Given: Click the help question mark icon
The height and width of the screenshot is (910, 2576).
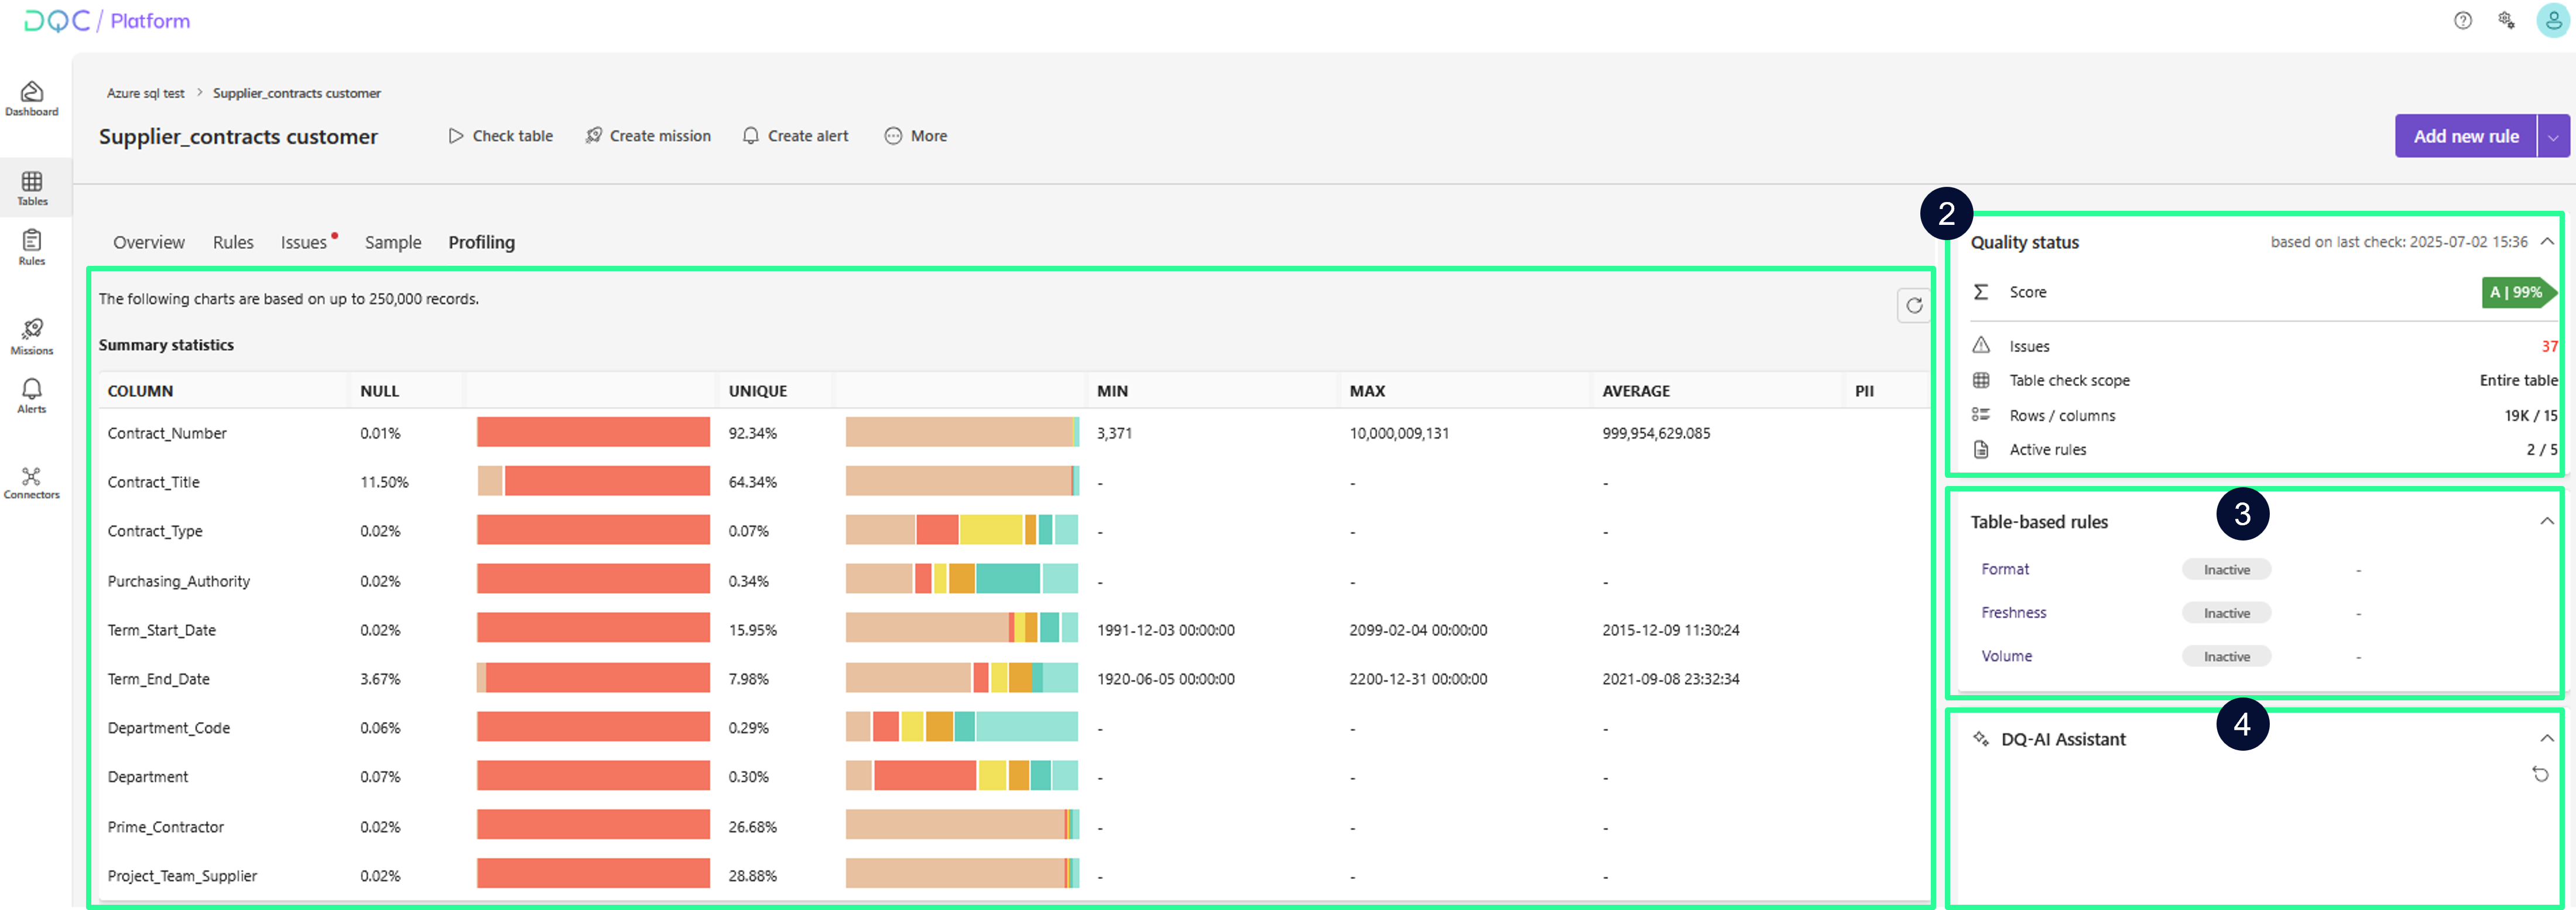Looking at the screenshot, I should point(2462,21).
